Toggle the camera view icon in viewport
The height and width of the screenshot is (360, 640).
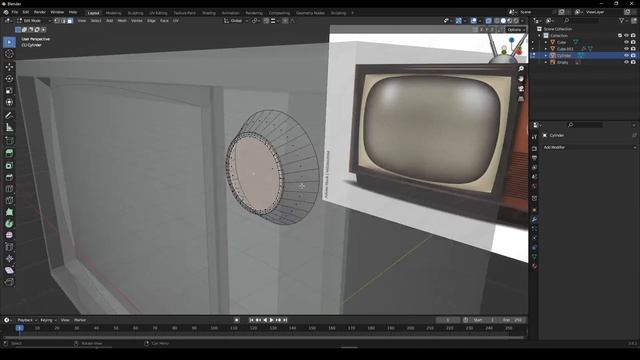[x=521, y=89]
